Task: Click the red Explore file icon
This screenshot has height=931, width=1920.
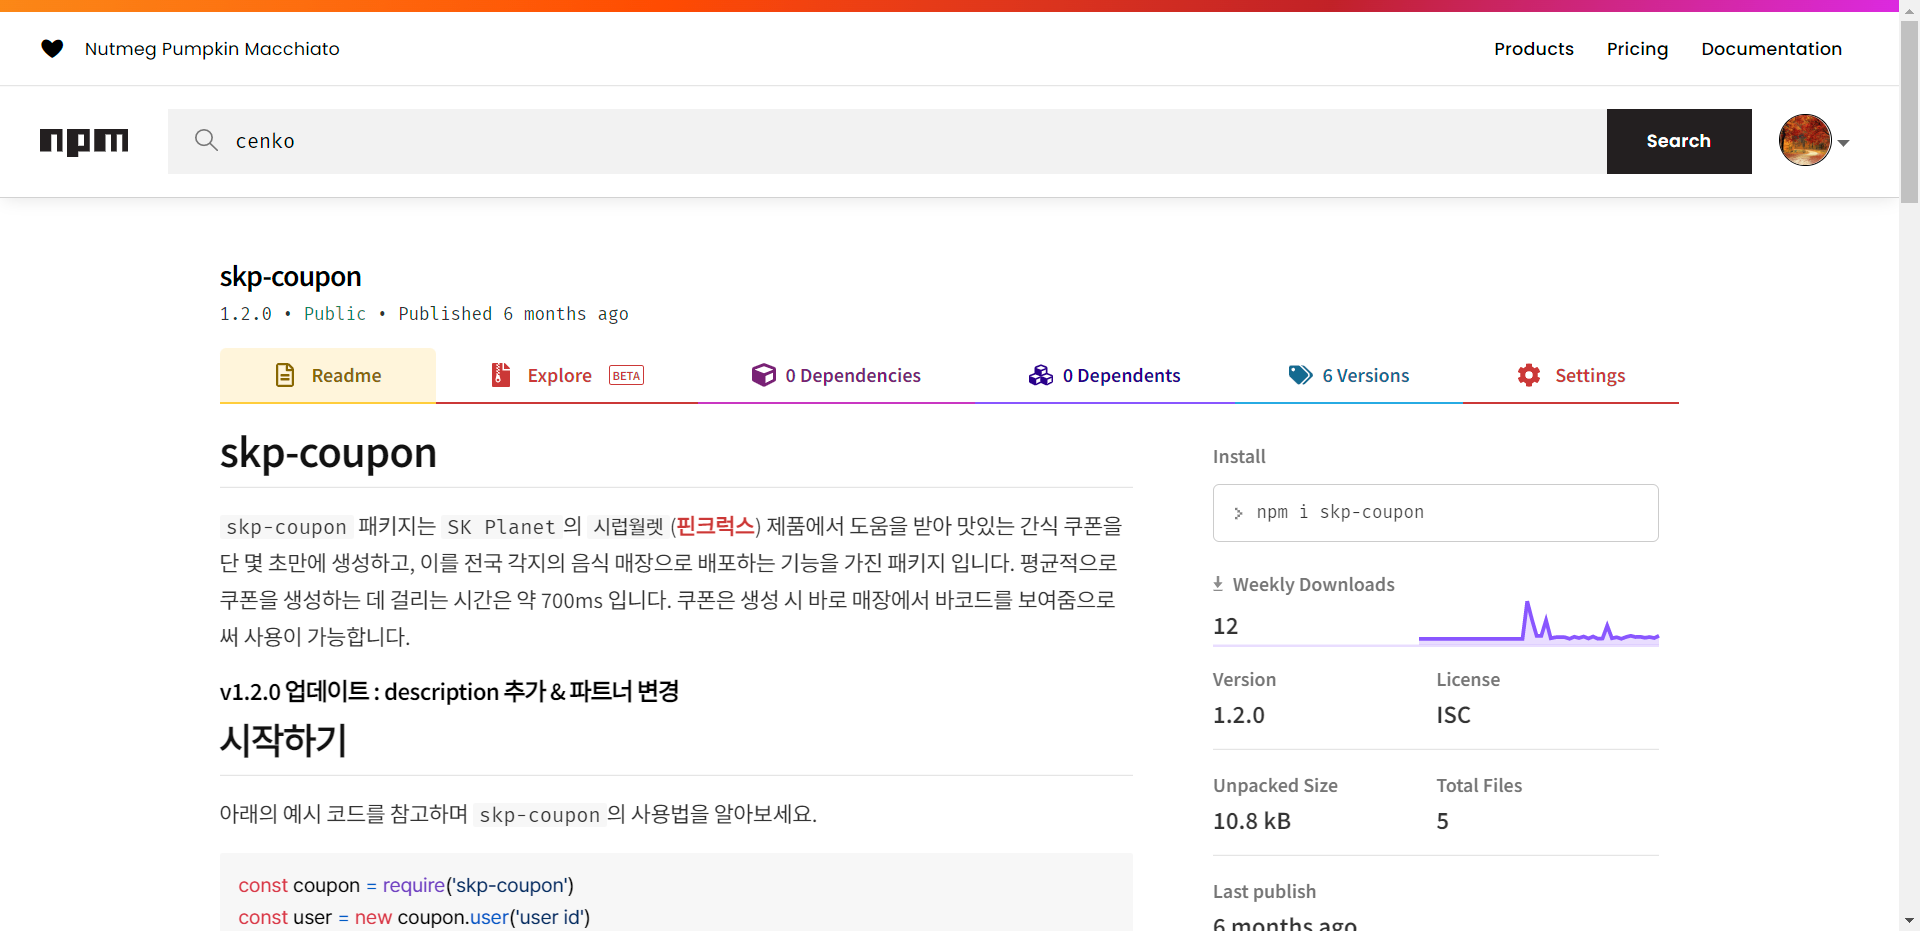Action: (x=501, y=375)
